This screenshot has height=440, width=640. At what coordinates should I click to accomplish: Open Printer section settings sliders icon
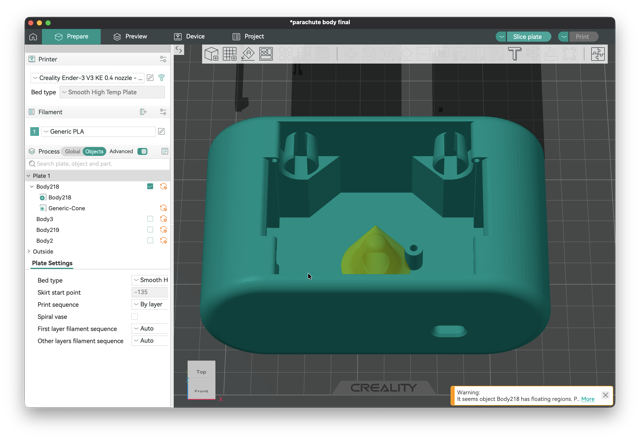(x=163, y=59)
